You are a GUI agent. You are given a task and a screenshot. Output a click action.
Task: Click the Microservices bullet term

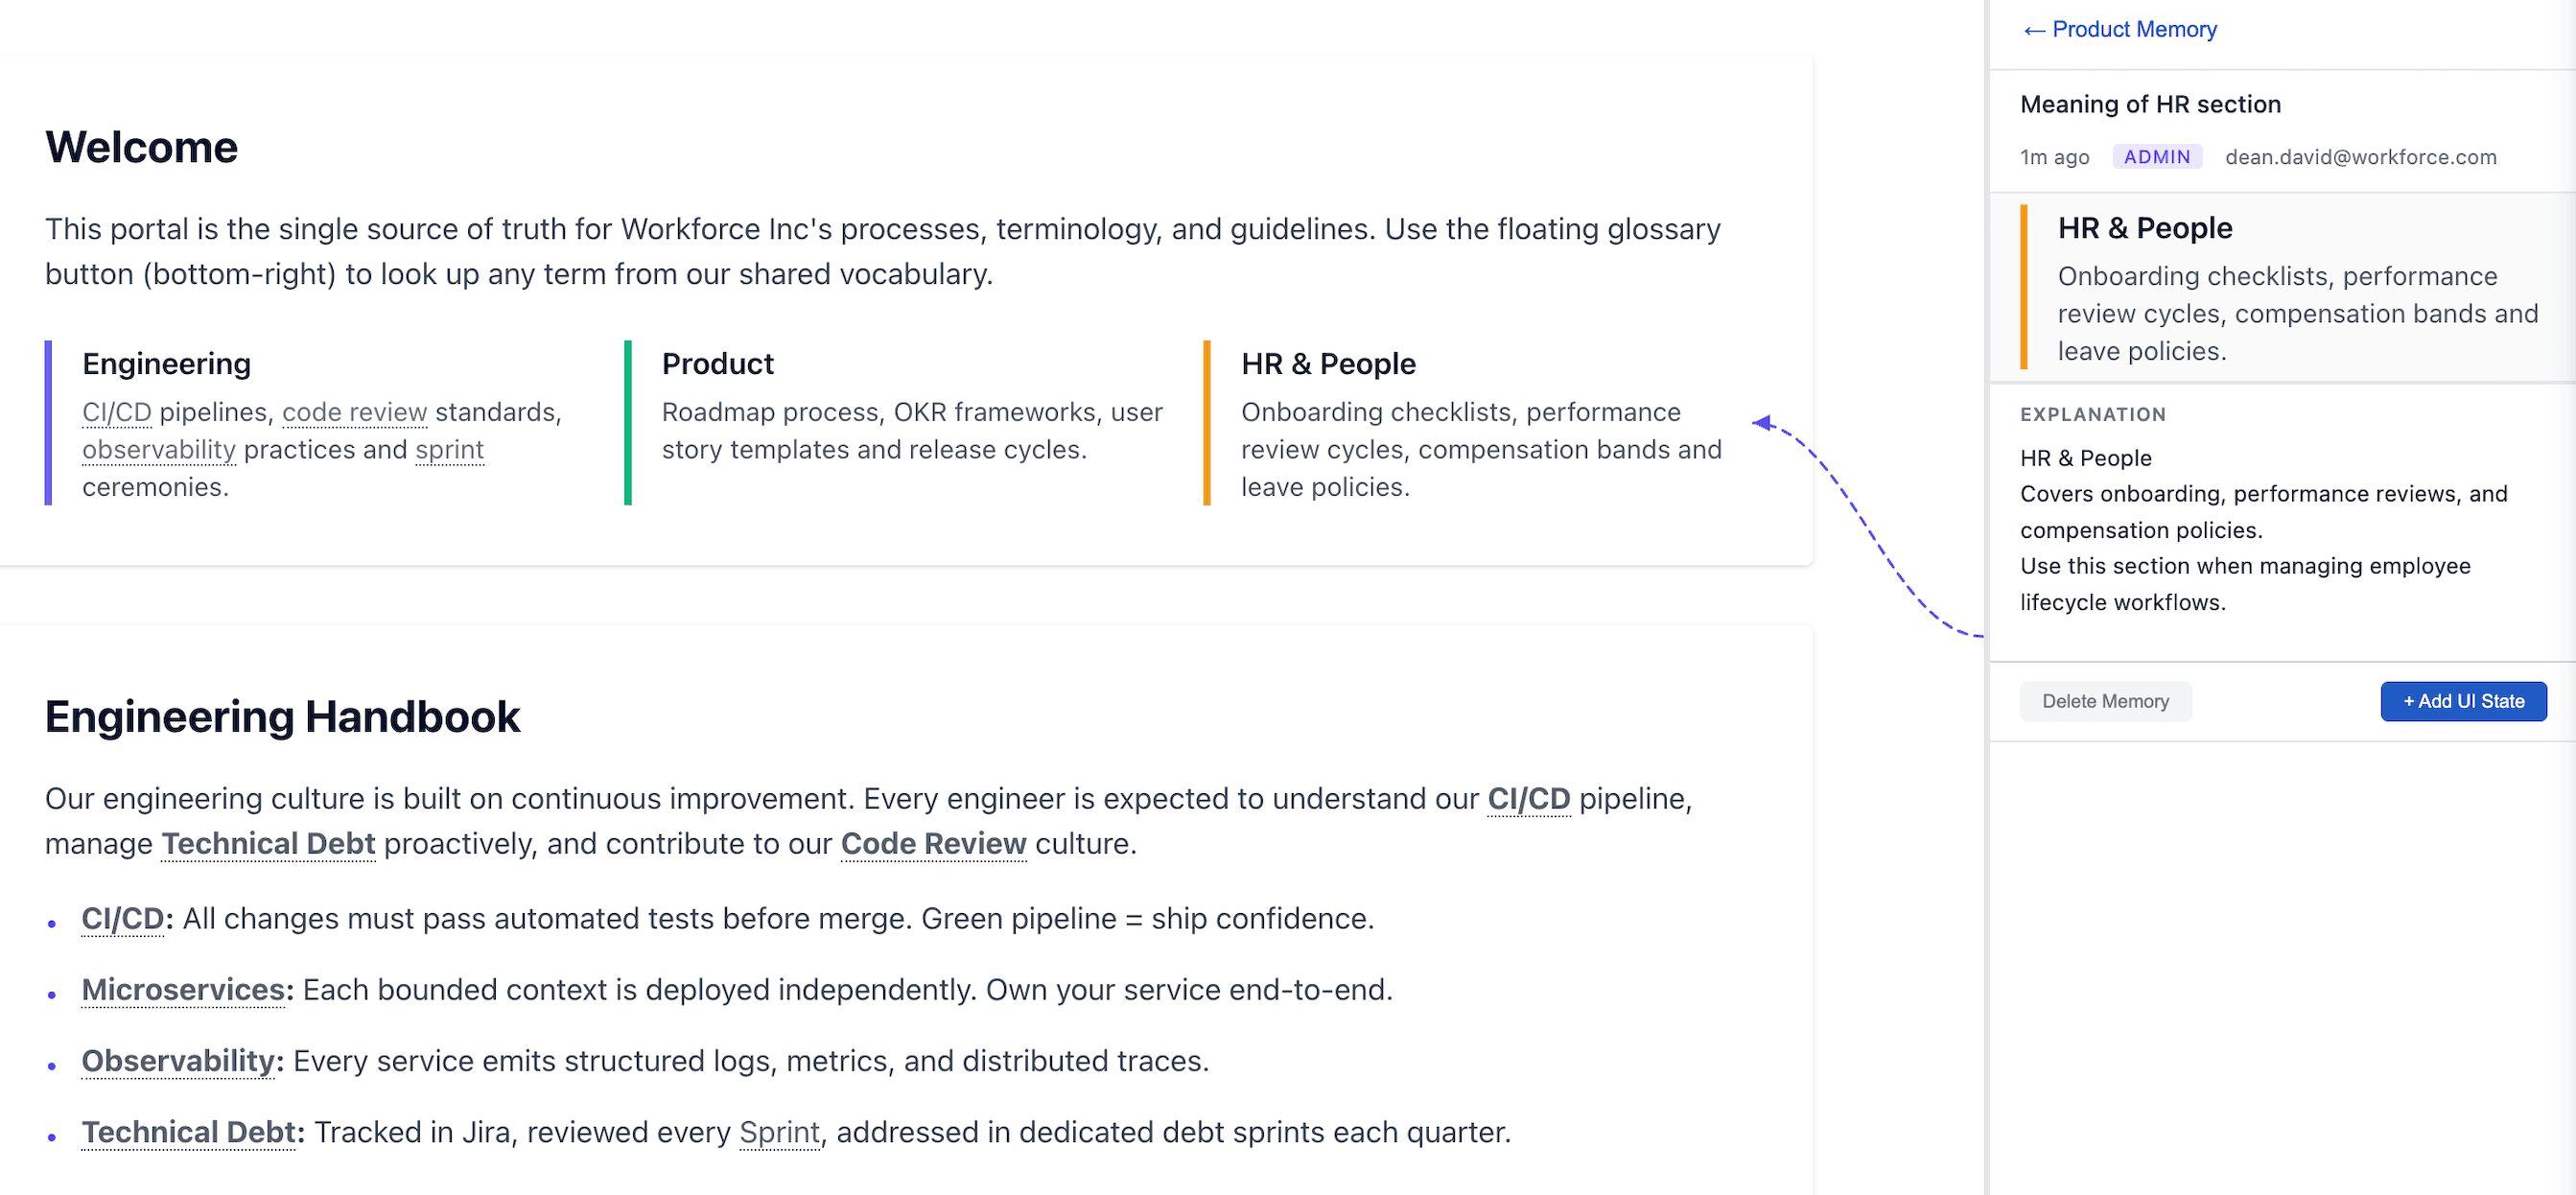coord(183,990)
